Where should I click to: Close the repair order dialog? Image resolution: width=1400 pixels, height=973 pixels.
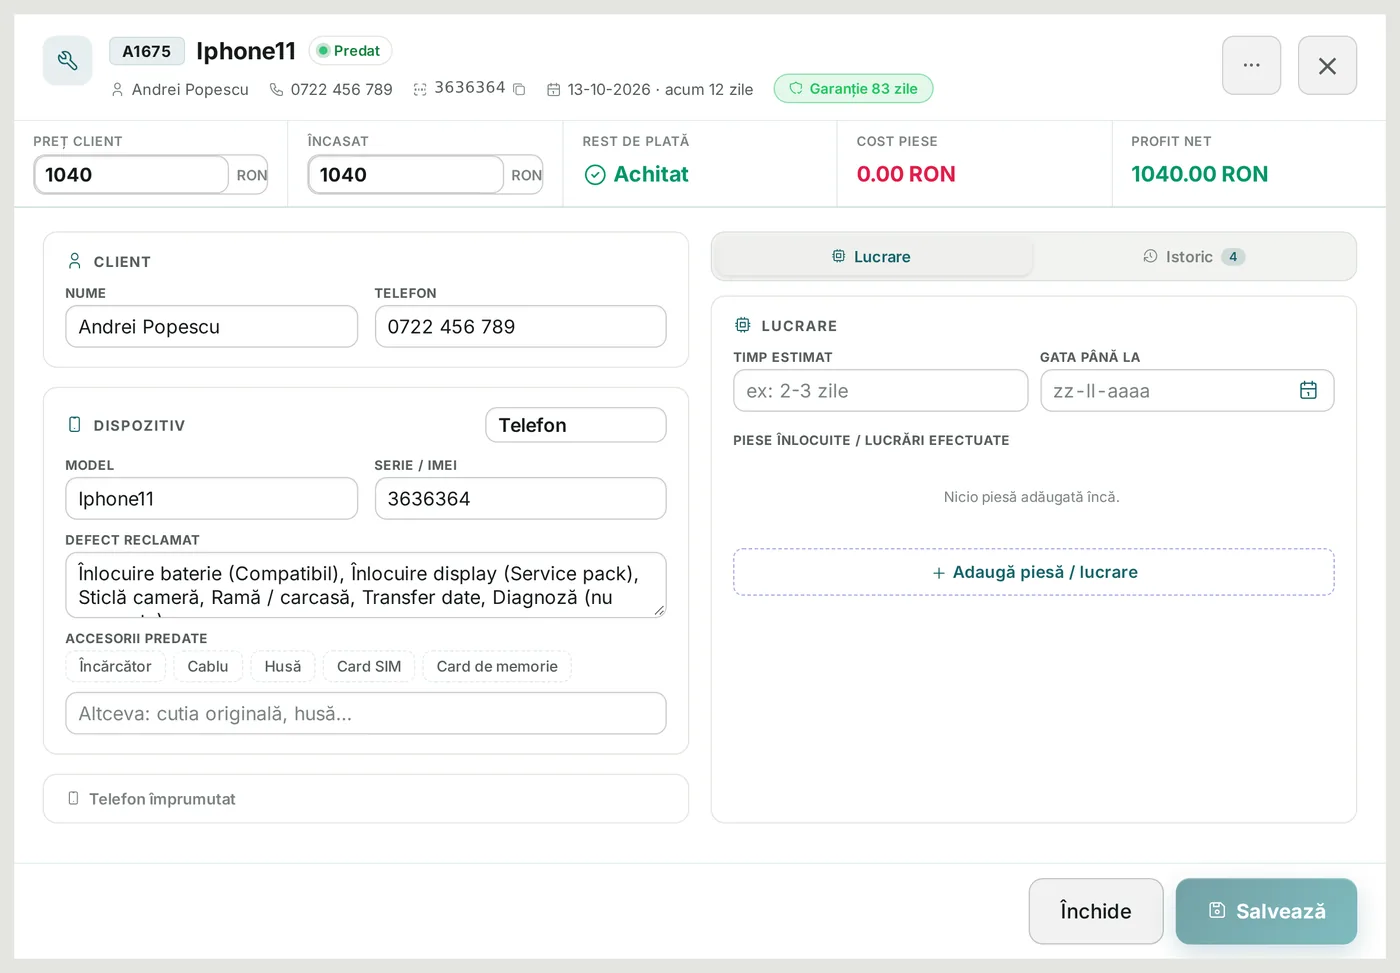pos(1327,65)
